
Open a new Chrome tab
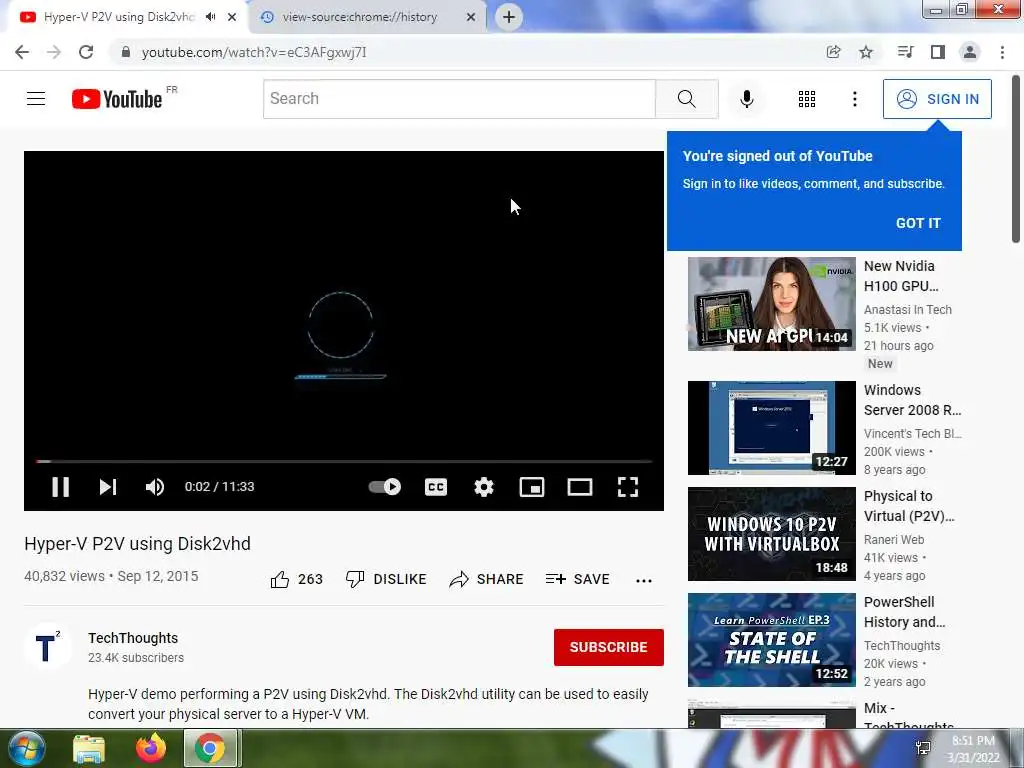509,17
